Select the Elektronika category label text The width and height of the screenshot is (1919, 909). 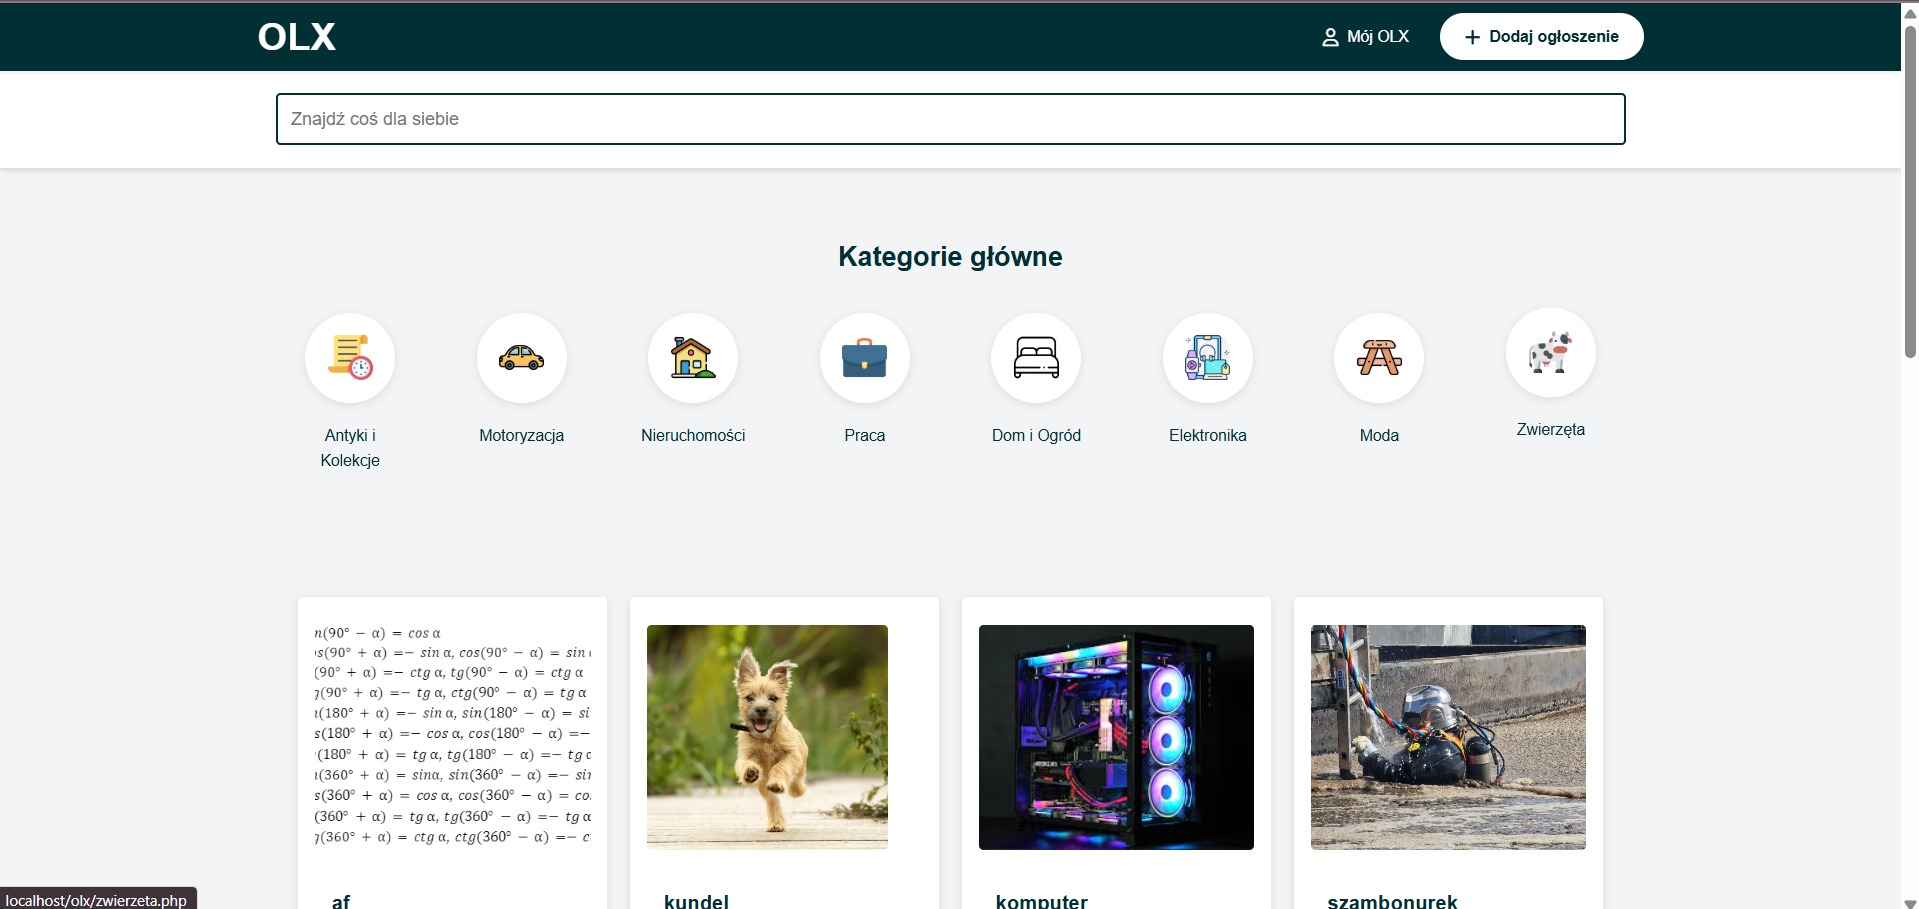(1207, 435)
